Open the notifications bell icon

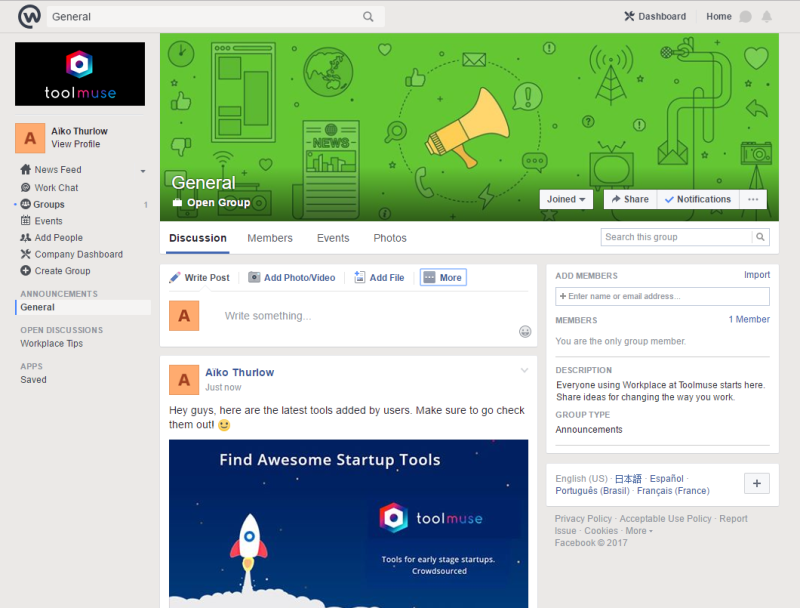(766, 17)
